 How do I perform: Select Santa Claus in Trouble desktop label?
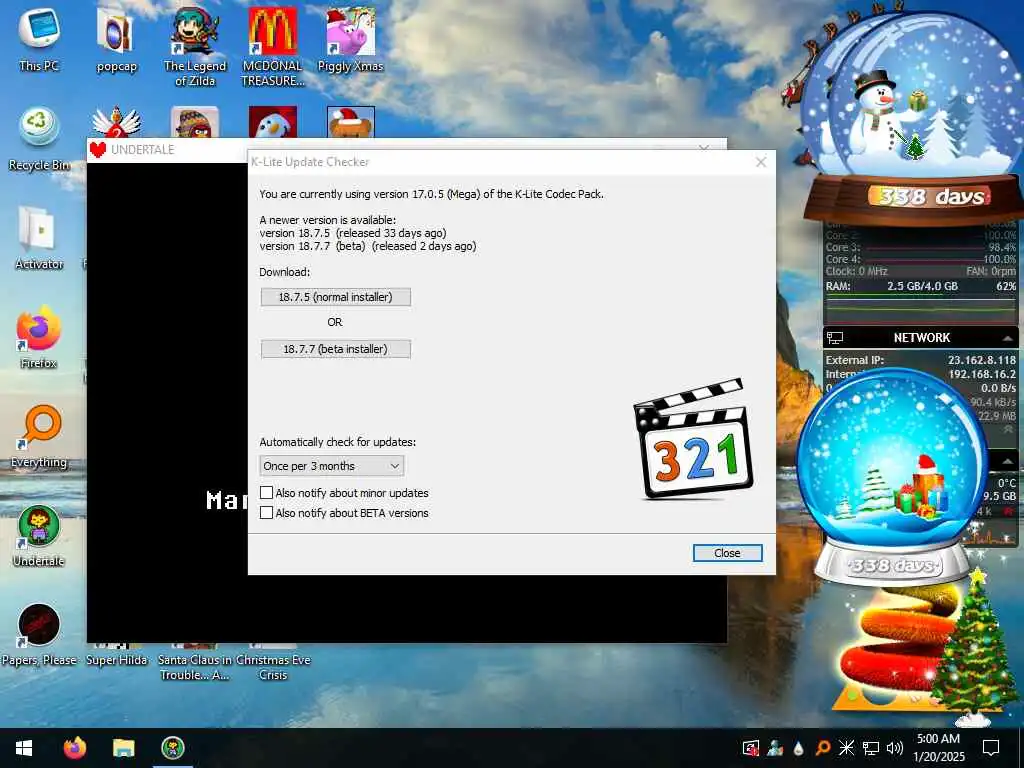tap(195, 667)
